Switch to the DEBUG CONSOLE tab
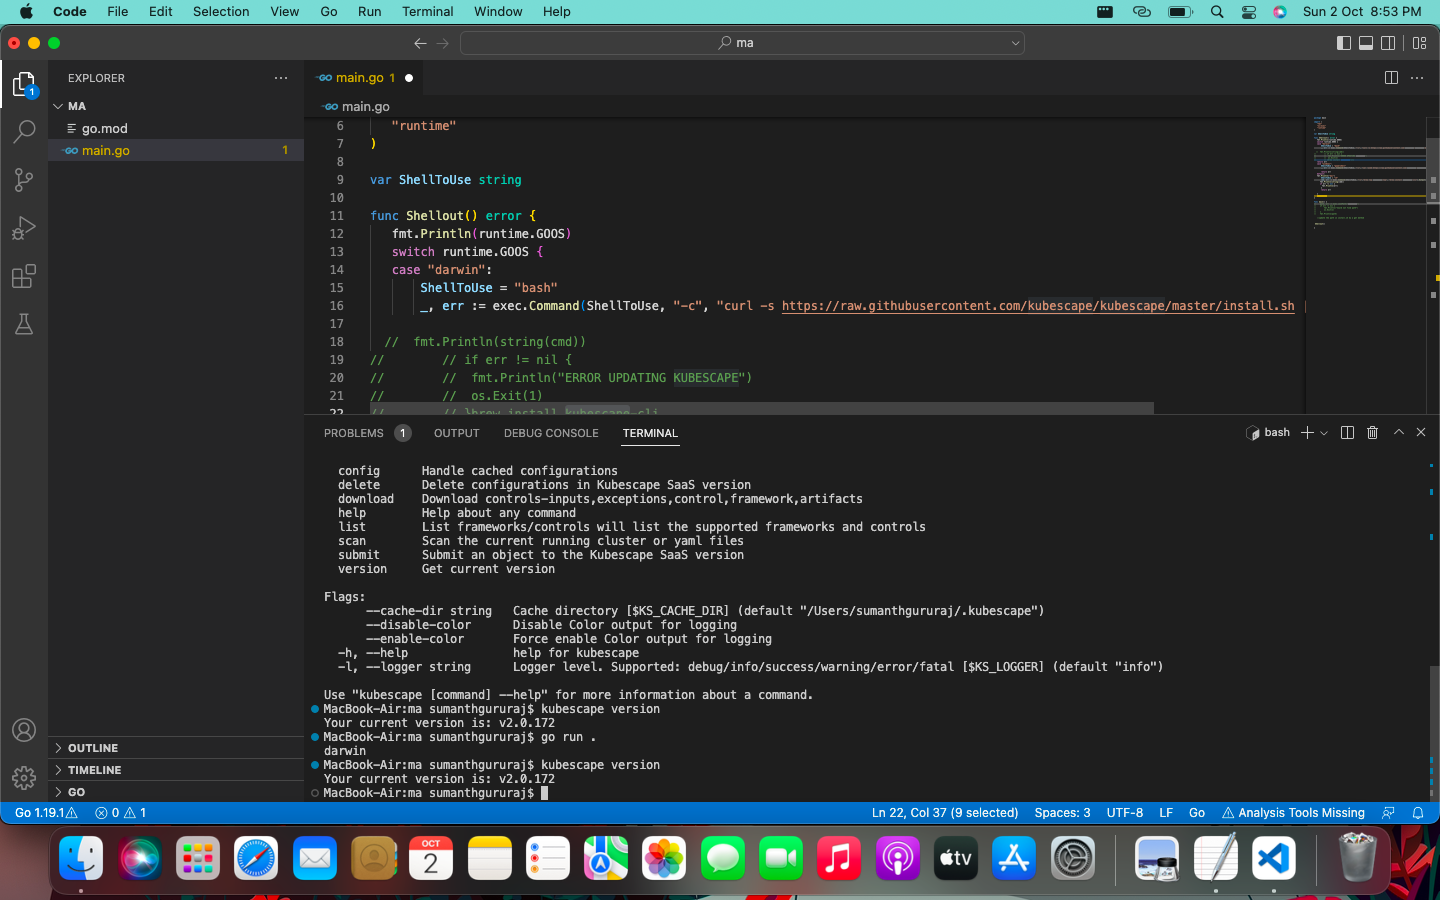 pos(551,433)
